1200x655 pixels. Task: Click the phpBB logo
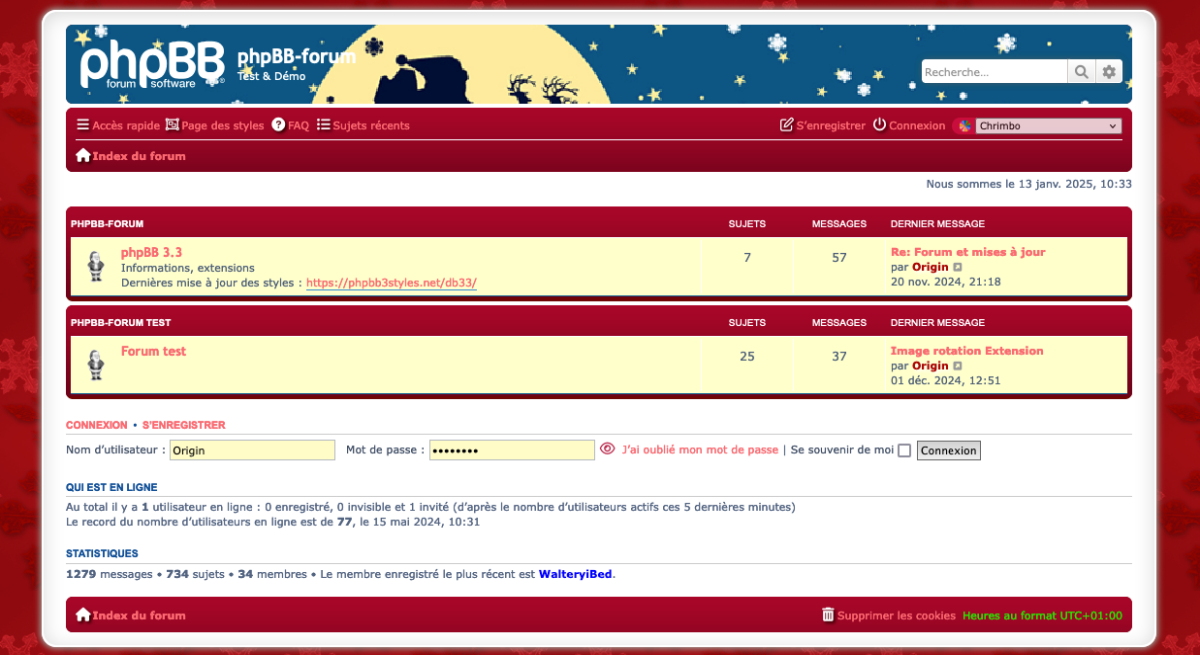[x=152, y=65]
